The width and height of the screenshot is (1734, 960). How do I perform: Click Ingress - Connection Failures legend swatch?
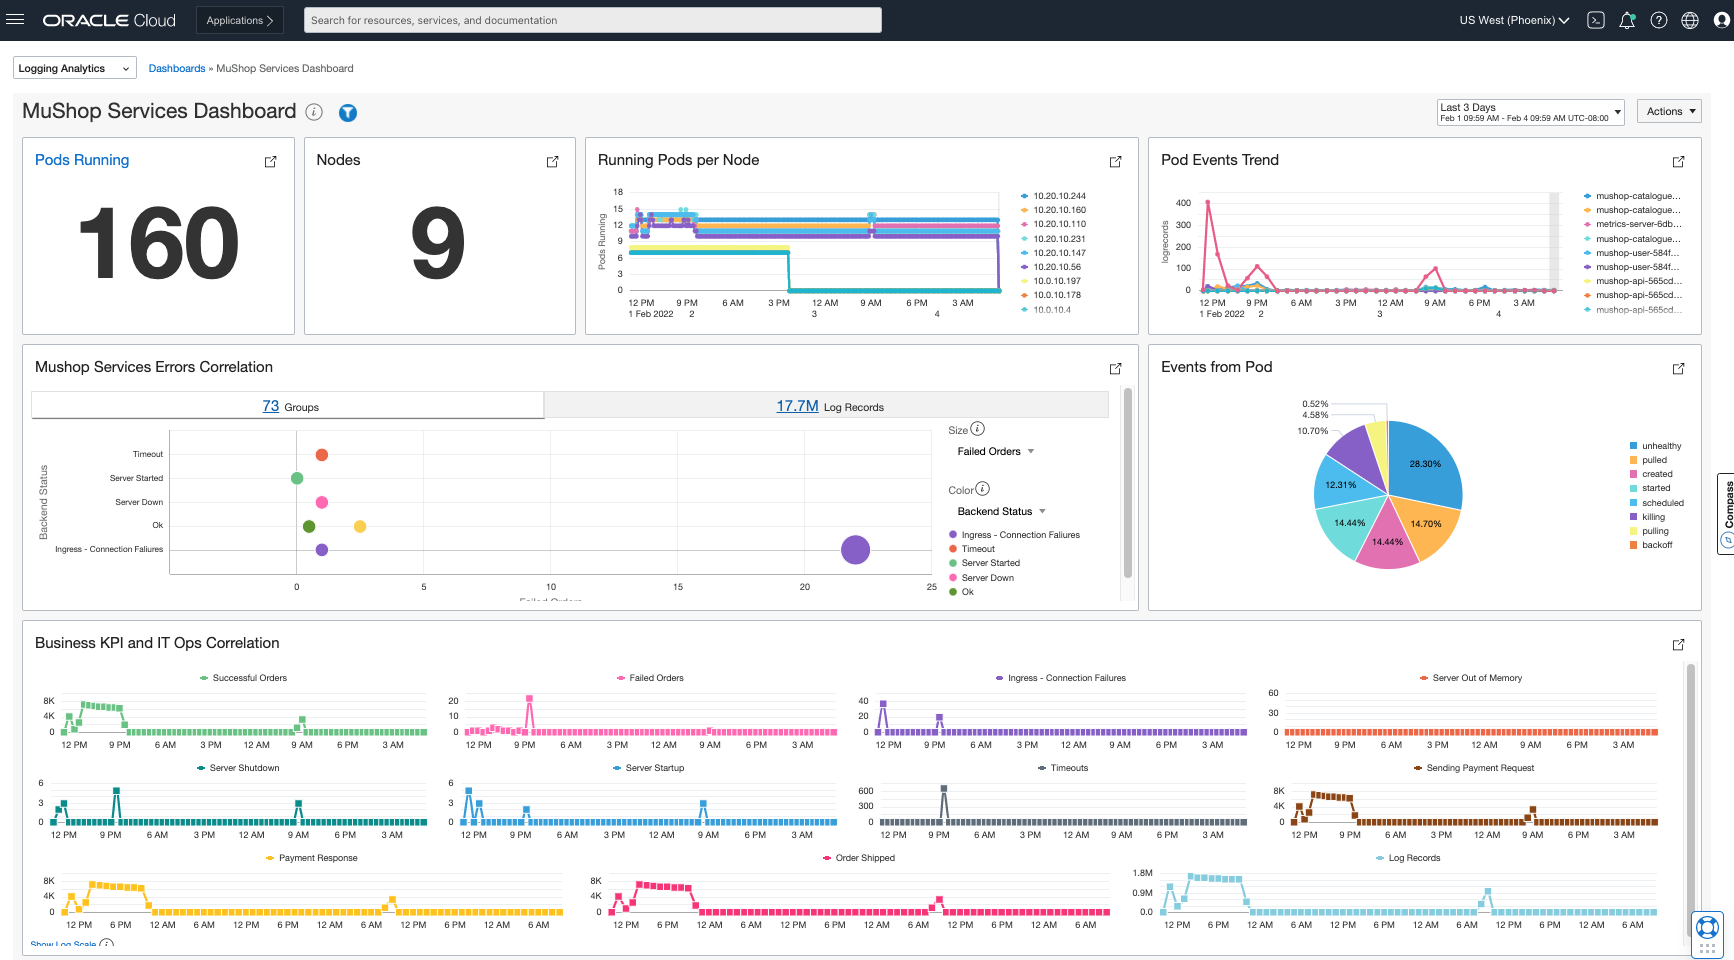coord(953,535)
